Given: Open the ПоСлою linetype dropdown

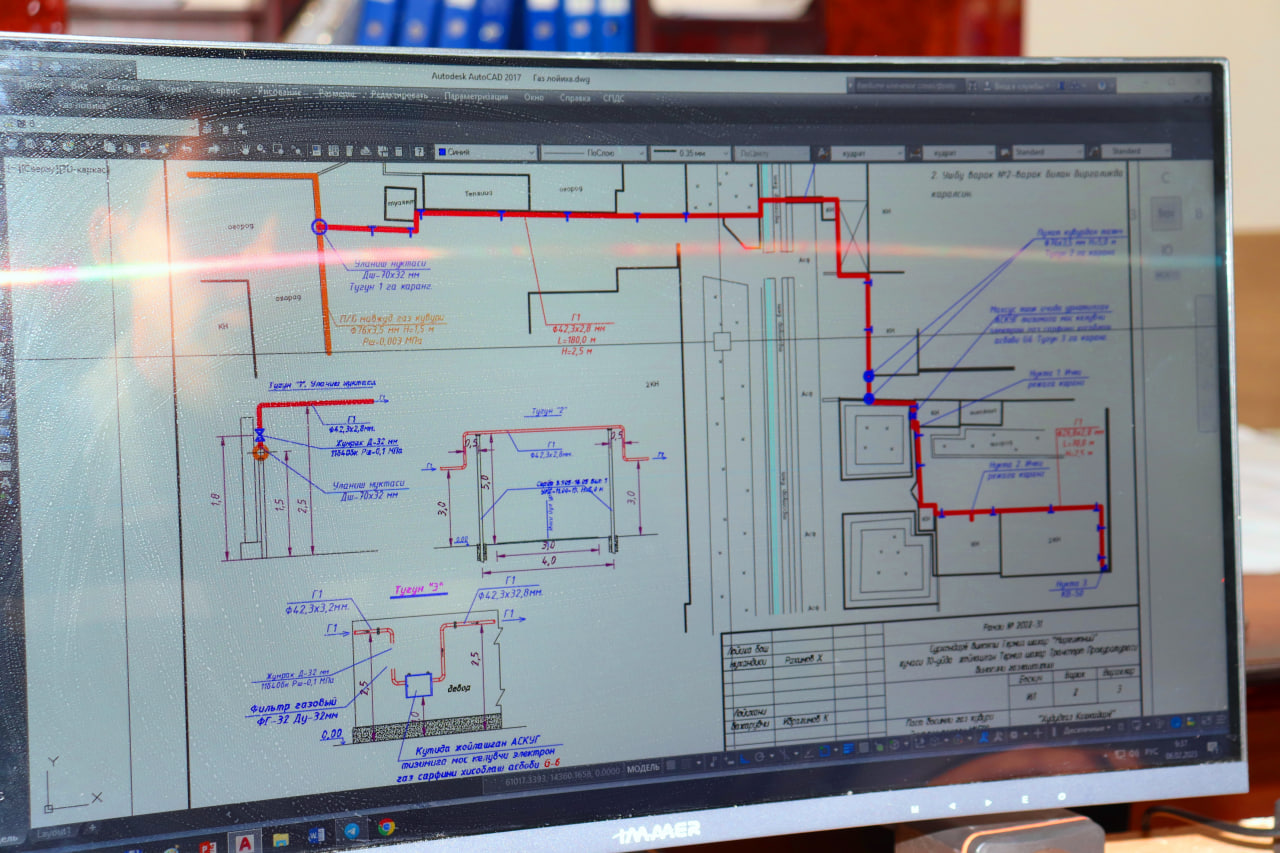Looking at the screenshot, I should pos(593,153).
